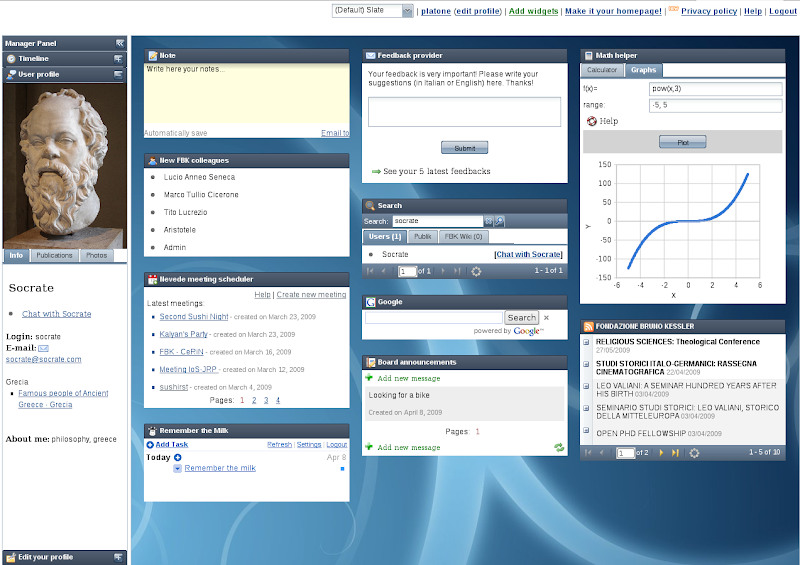Click the Plot button
The image size is (800, 565).
(683, 142)
